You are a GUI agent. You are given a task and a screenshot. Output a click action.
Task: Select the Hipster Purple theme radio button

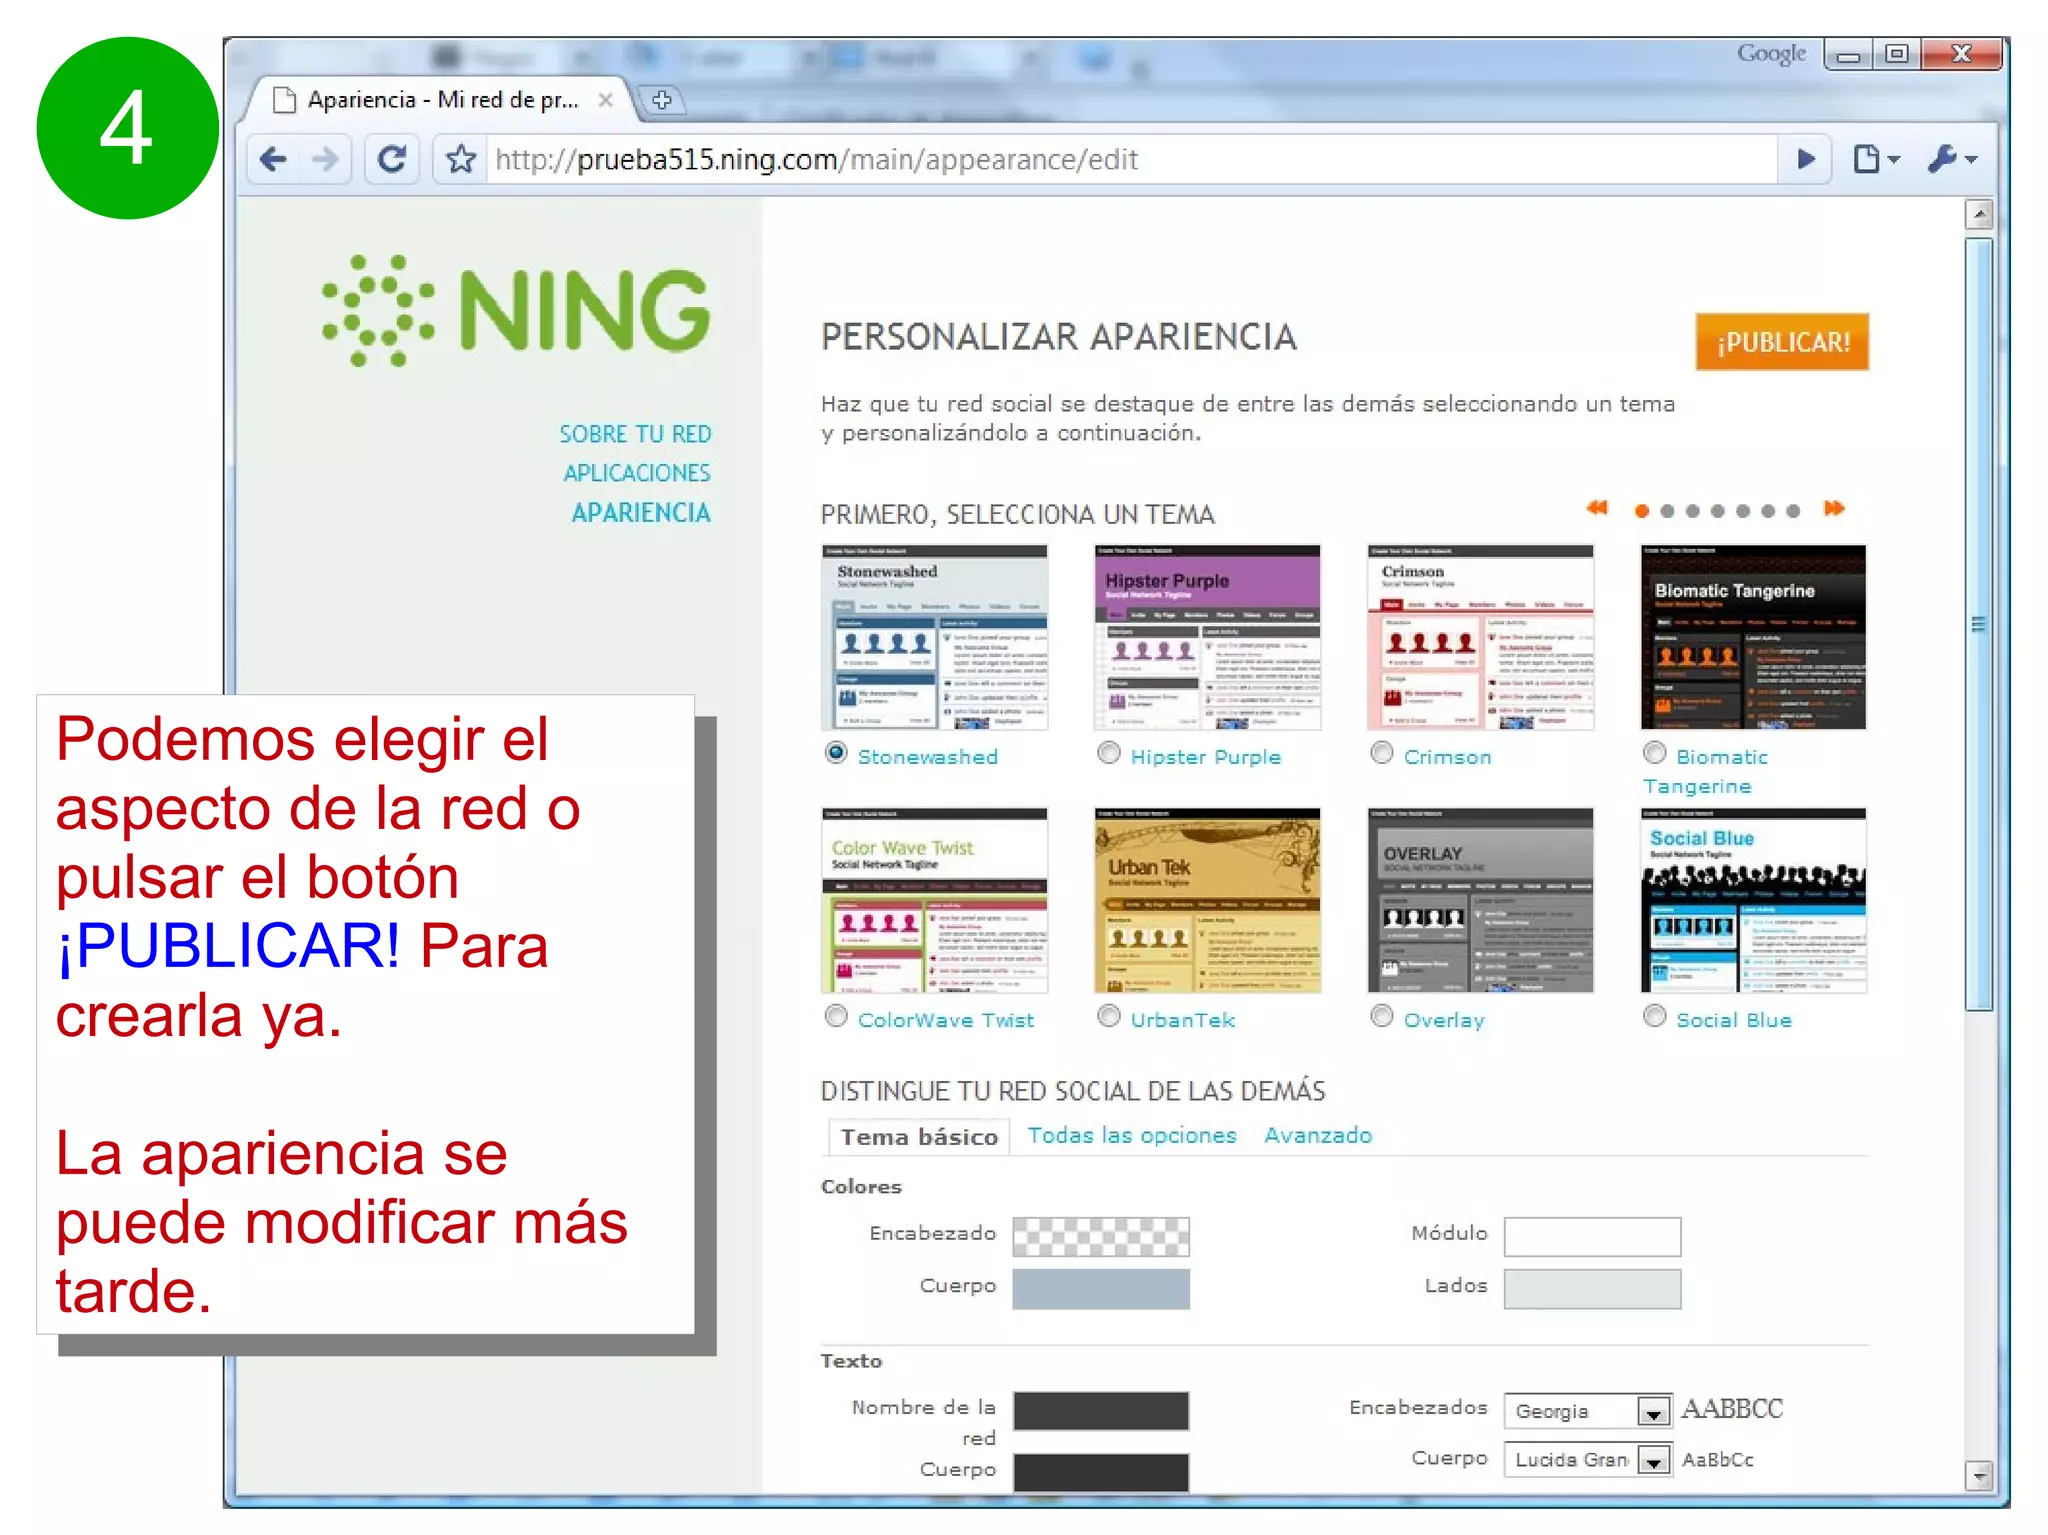(1108, 753)
